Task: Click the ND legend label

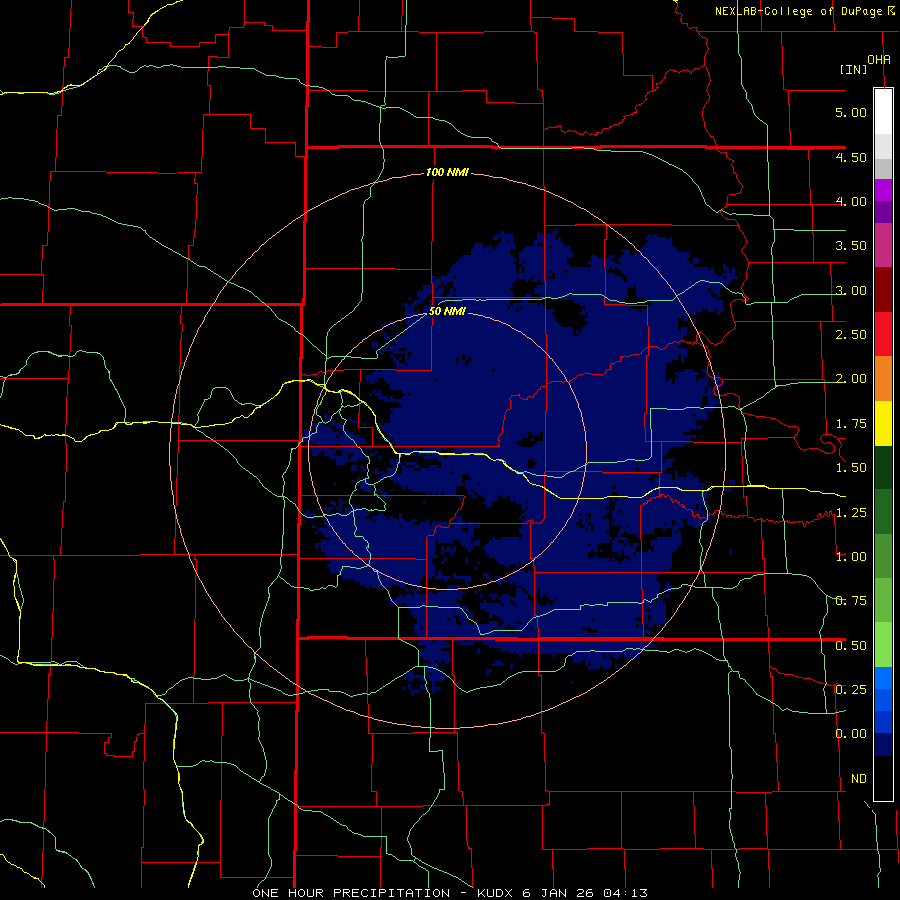Action: tap(859, 779)
